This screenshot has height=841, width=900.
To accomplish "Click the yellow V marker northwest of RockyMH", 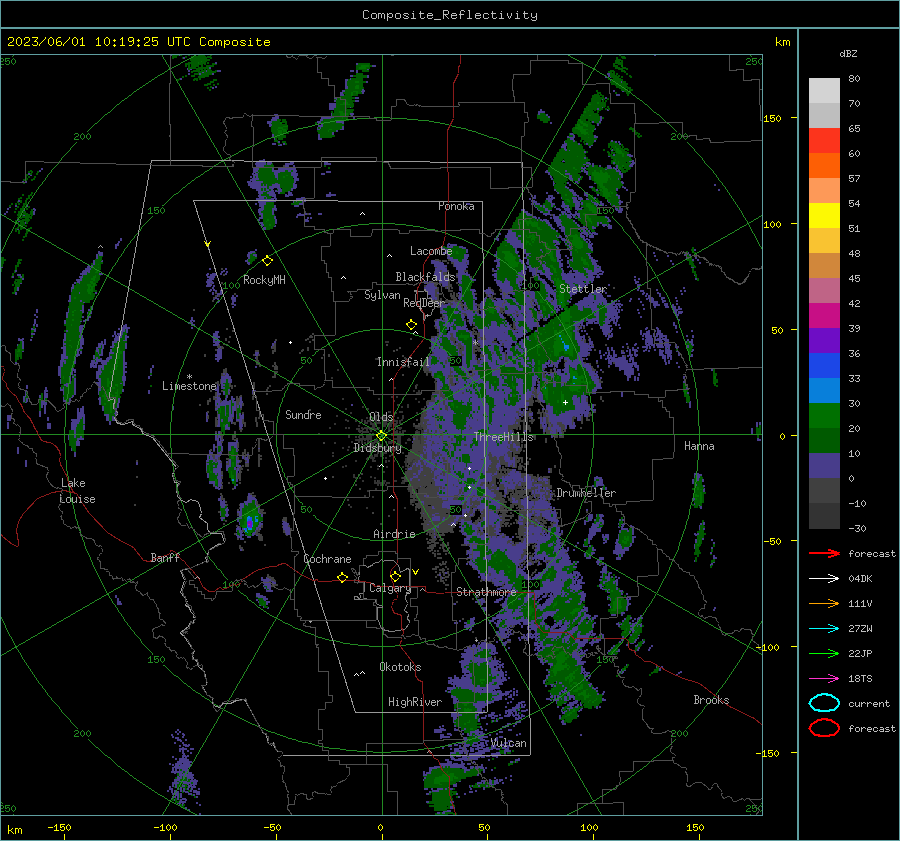I will (208, 244).
